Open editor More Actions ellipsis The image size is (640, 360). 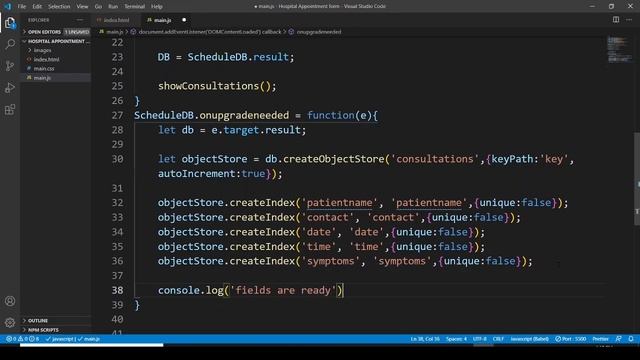629,20
